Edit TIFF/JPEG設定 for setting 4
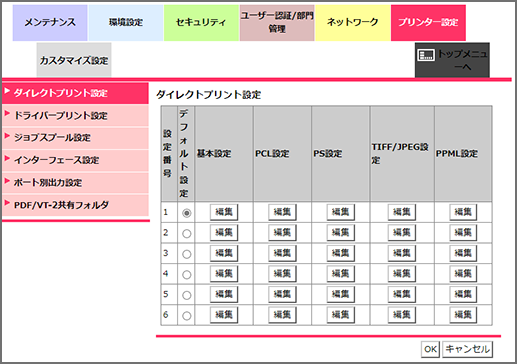This screenshot has height=364, width=517. 402,273
